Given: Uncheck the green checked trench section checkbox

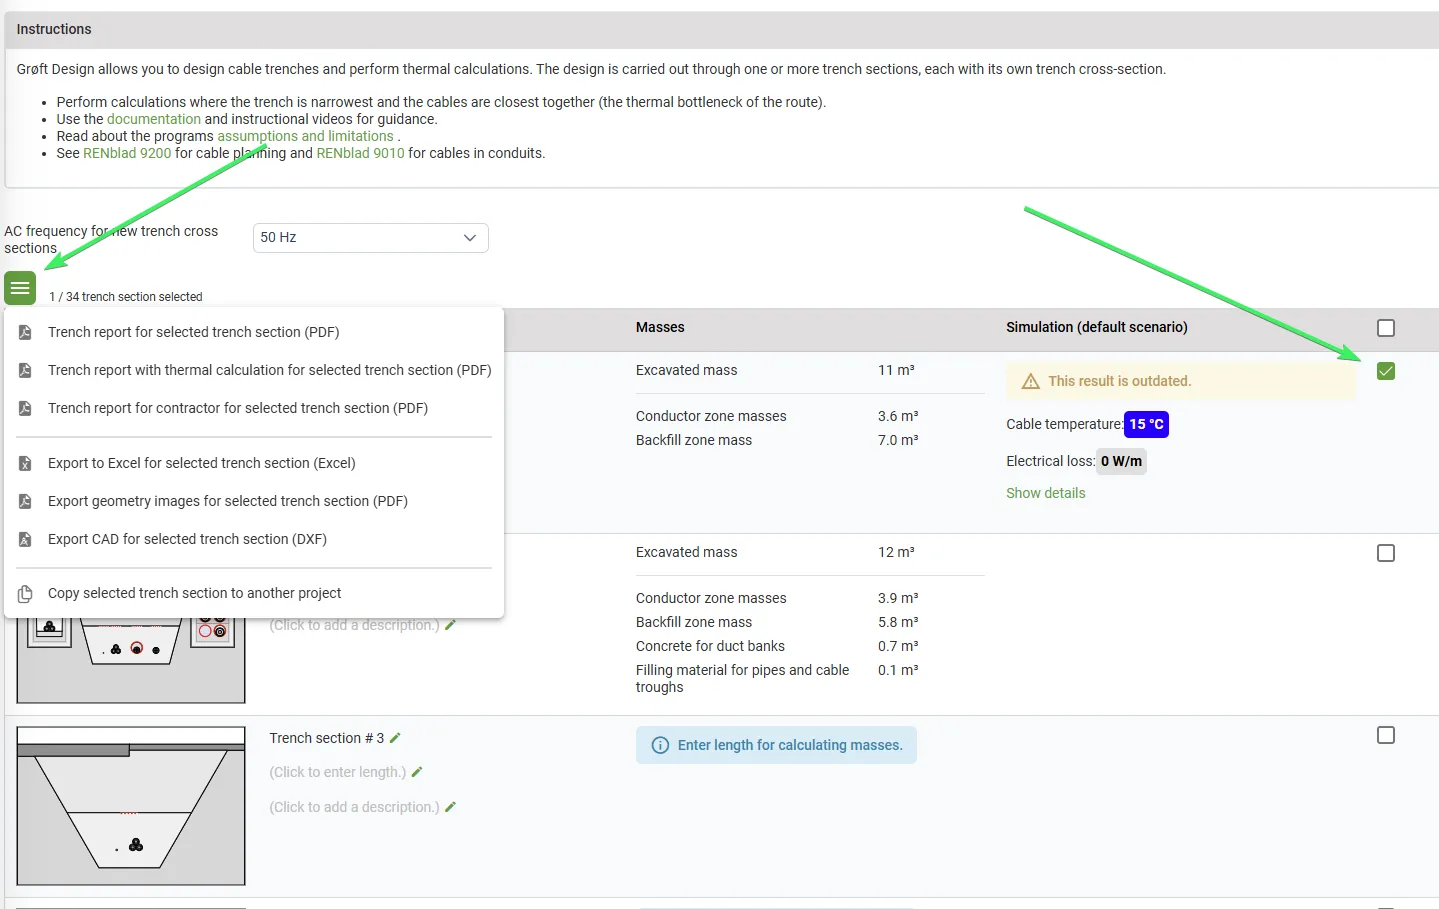Looking at the screenshot, I should (1385, 371).
